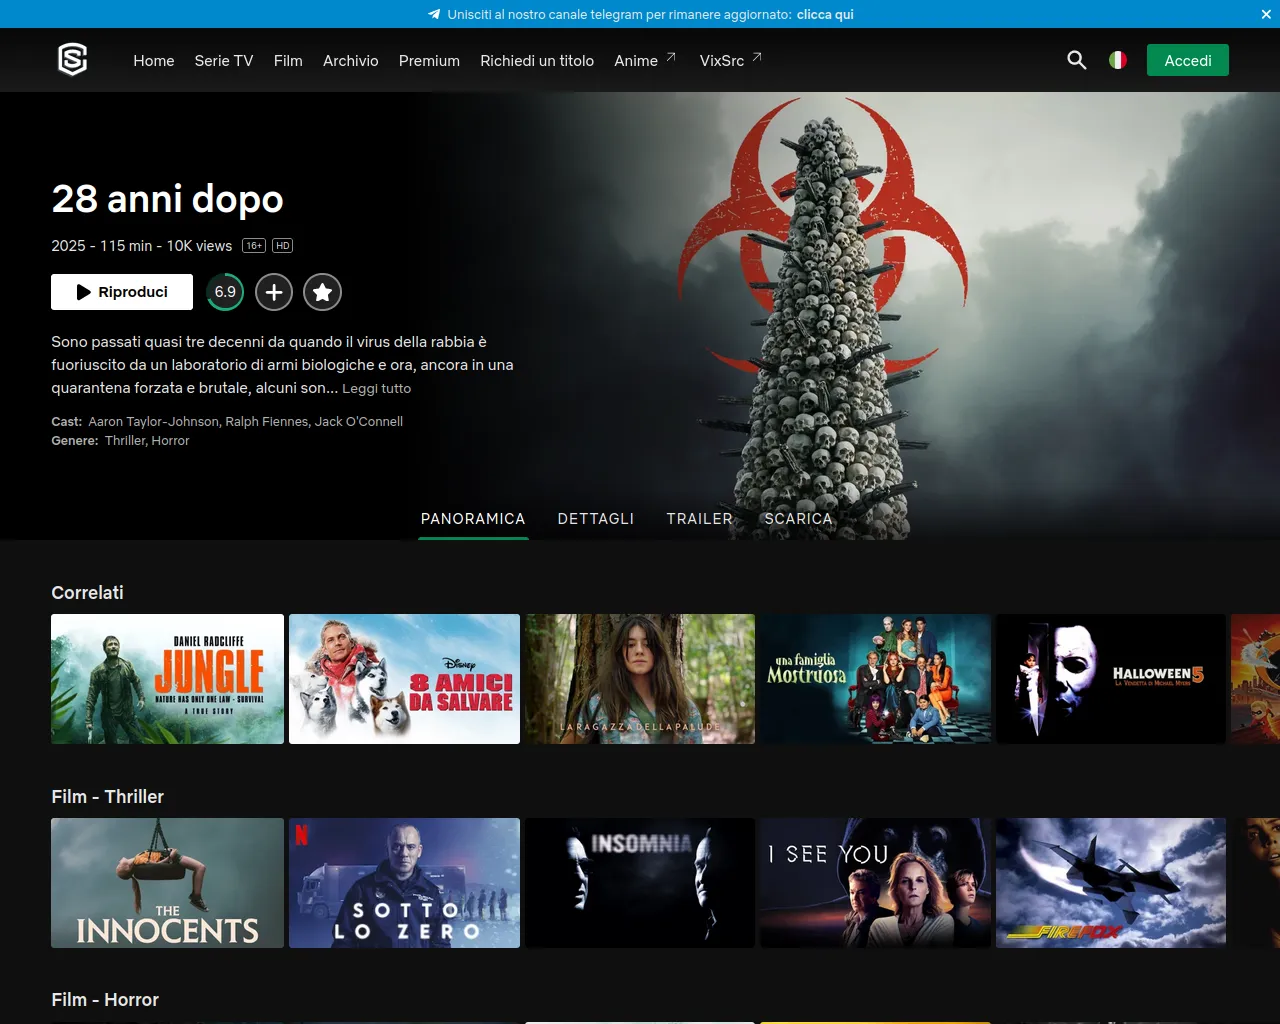Open Sotto Lo Zero thumbnail
Image resolution: width=1280 pixels, height=1024 pixels.
[404, 883]
